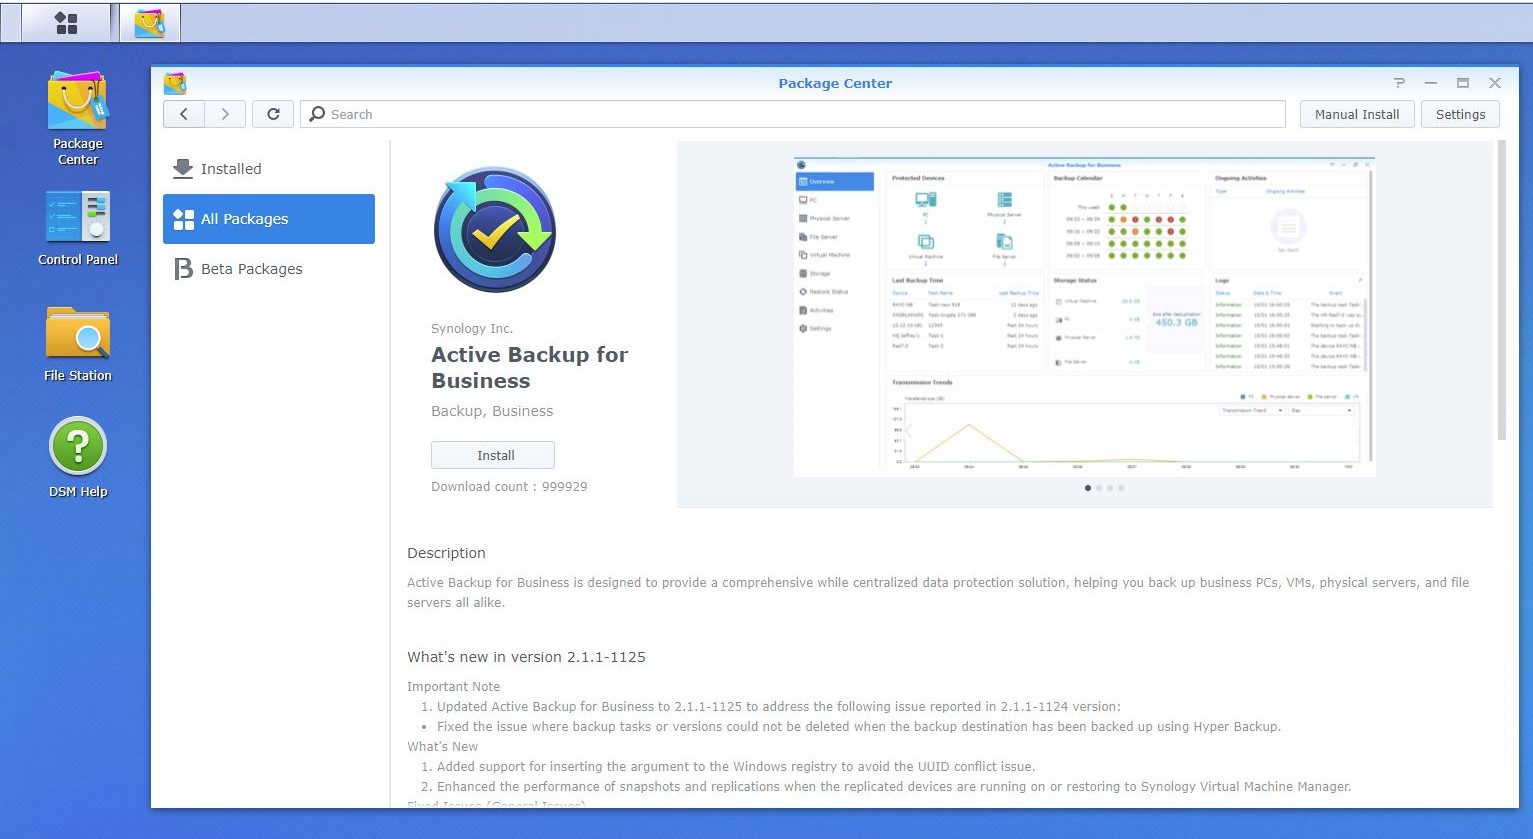Click the Beta Packages B icon

[x=183, y=269]
